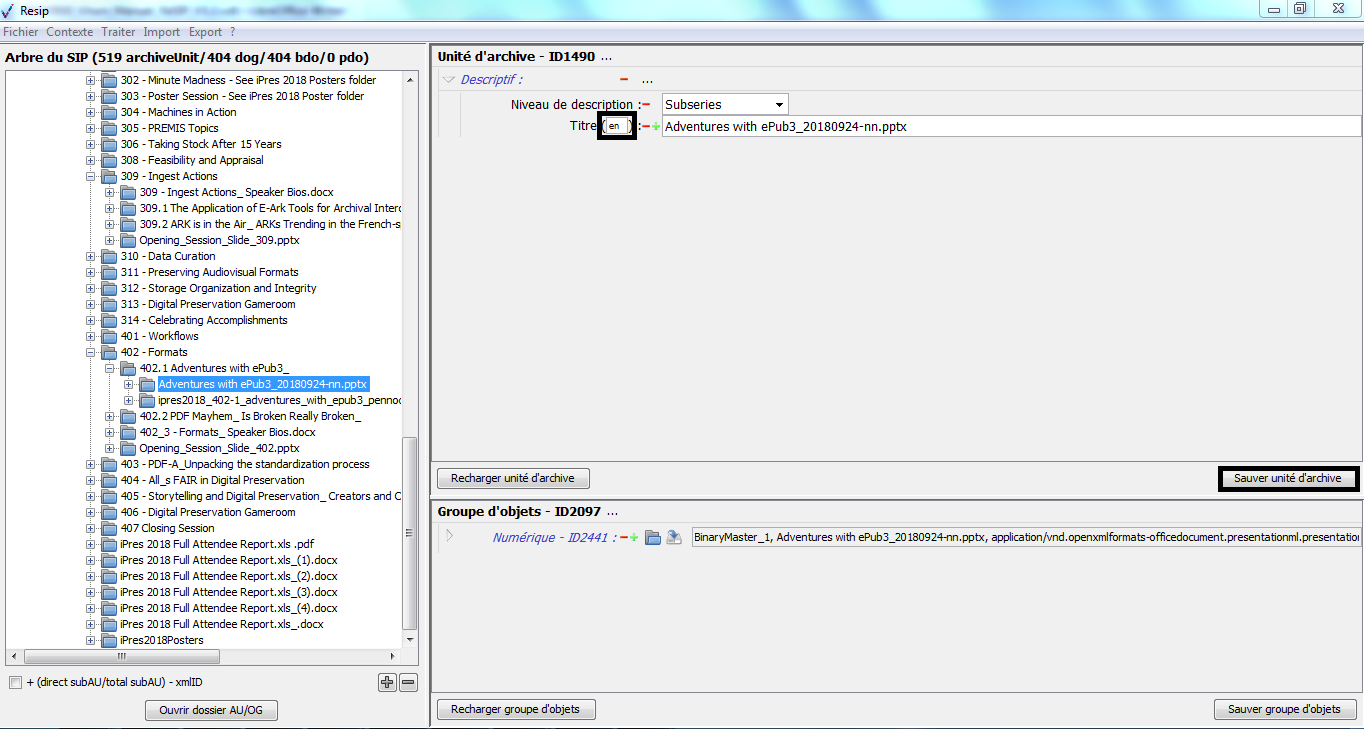
Task: Open the binary object's folder icon
Action: click(x=653, y=538)
